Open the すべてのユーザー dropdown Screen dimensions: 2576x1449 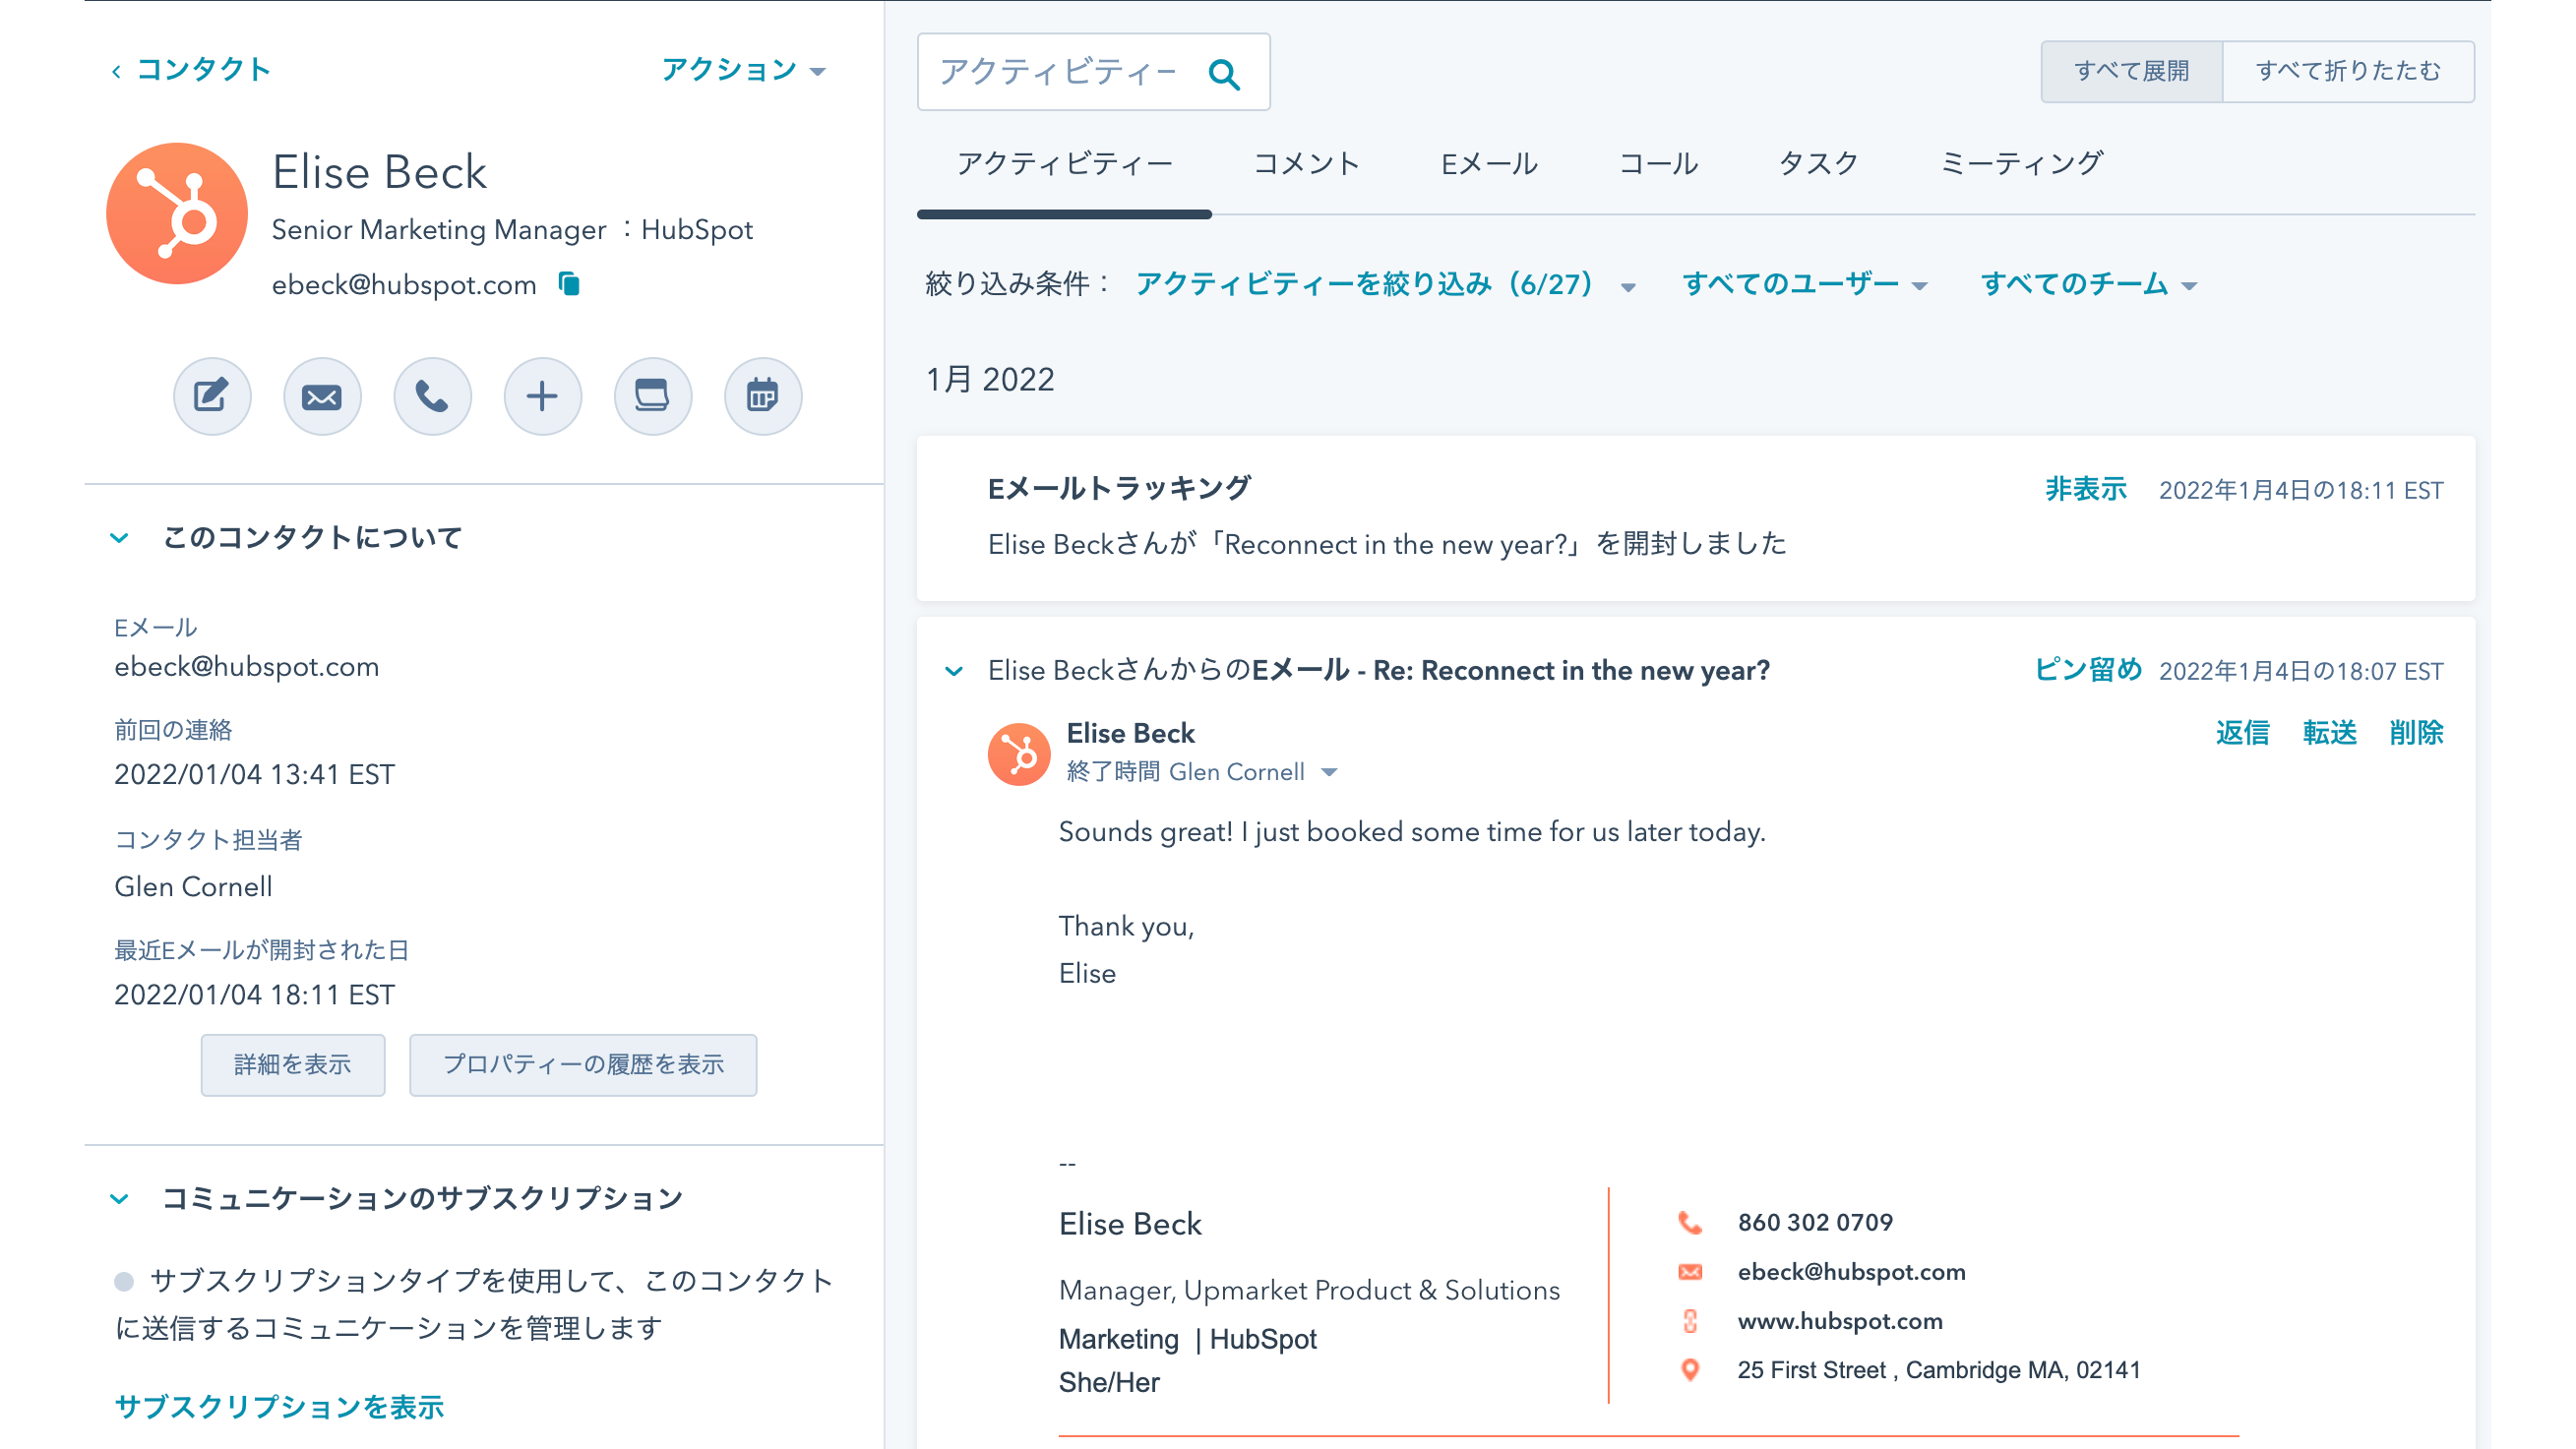[1804, 284]
